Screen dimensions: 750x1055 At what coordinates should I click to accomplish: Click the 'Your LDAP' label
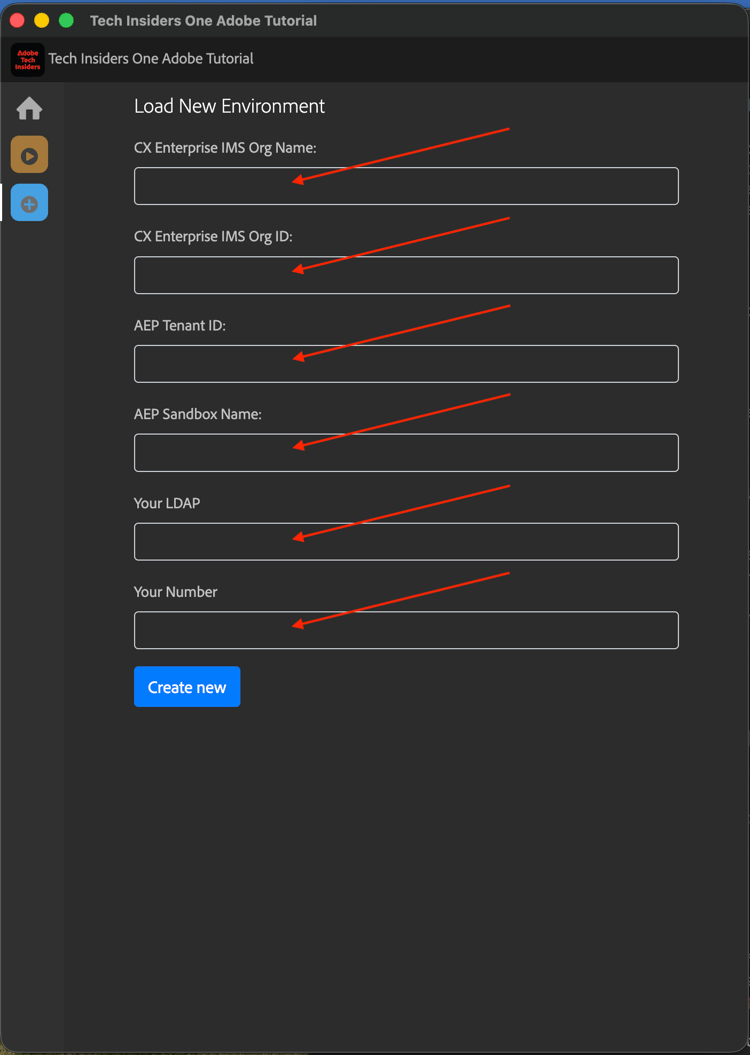[x=167, y=503]
